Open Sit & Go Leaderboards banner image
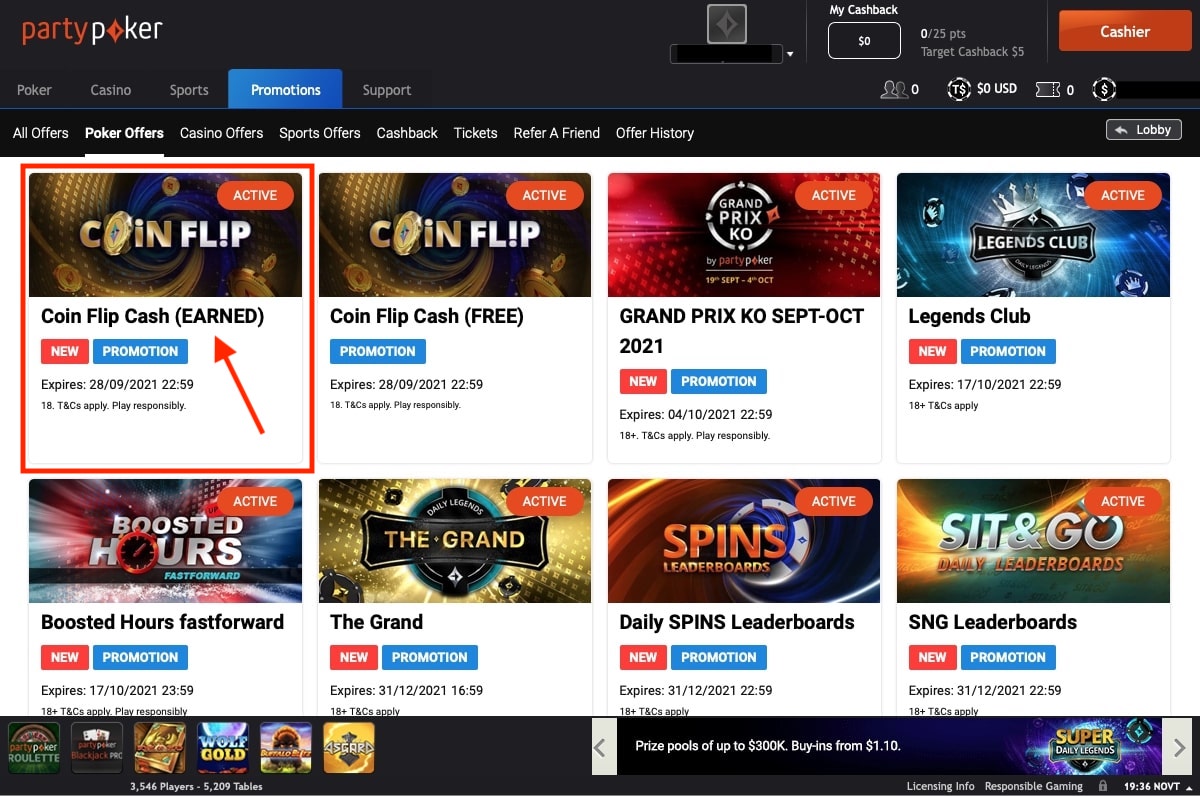 coord(1033,541)
